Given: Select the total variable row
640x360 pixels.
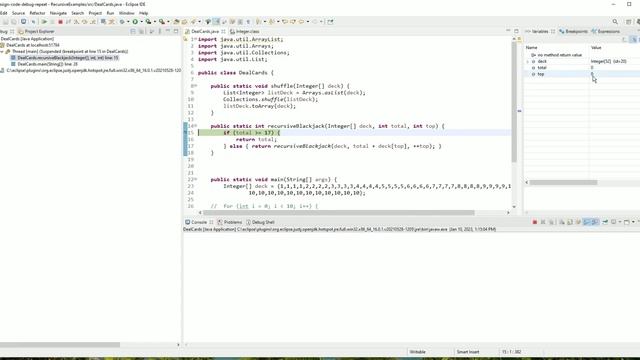Looking at the screenshot, I should click(x=582, y=68).
